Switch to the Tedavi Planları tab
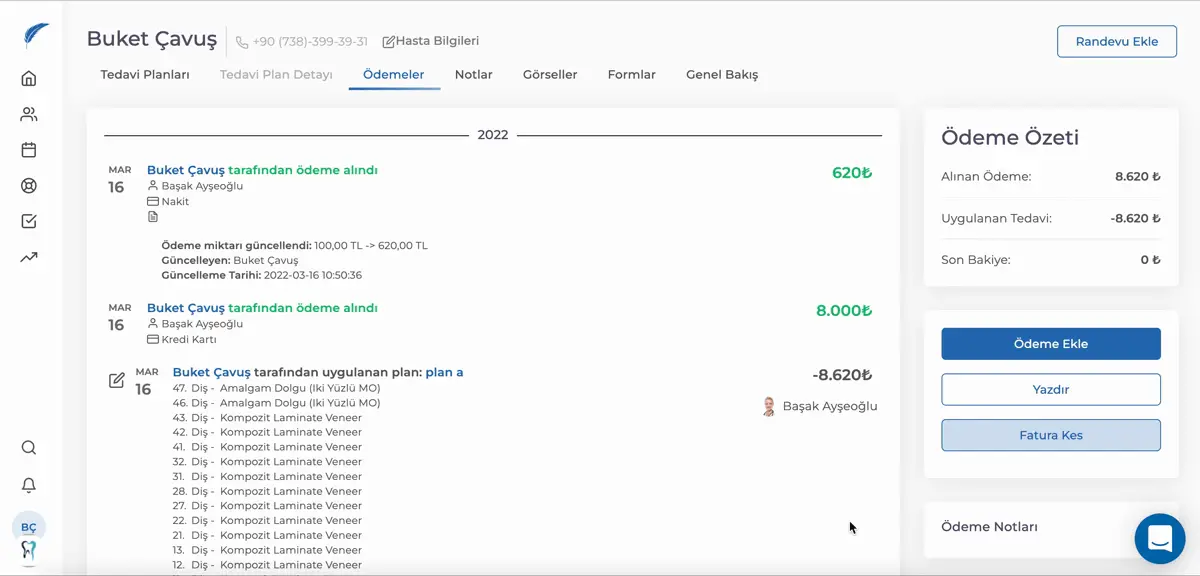The image size is (1200, 576). 145,75
